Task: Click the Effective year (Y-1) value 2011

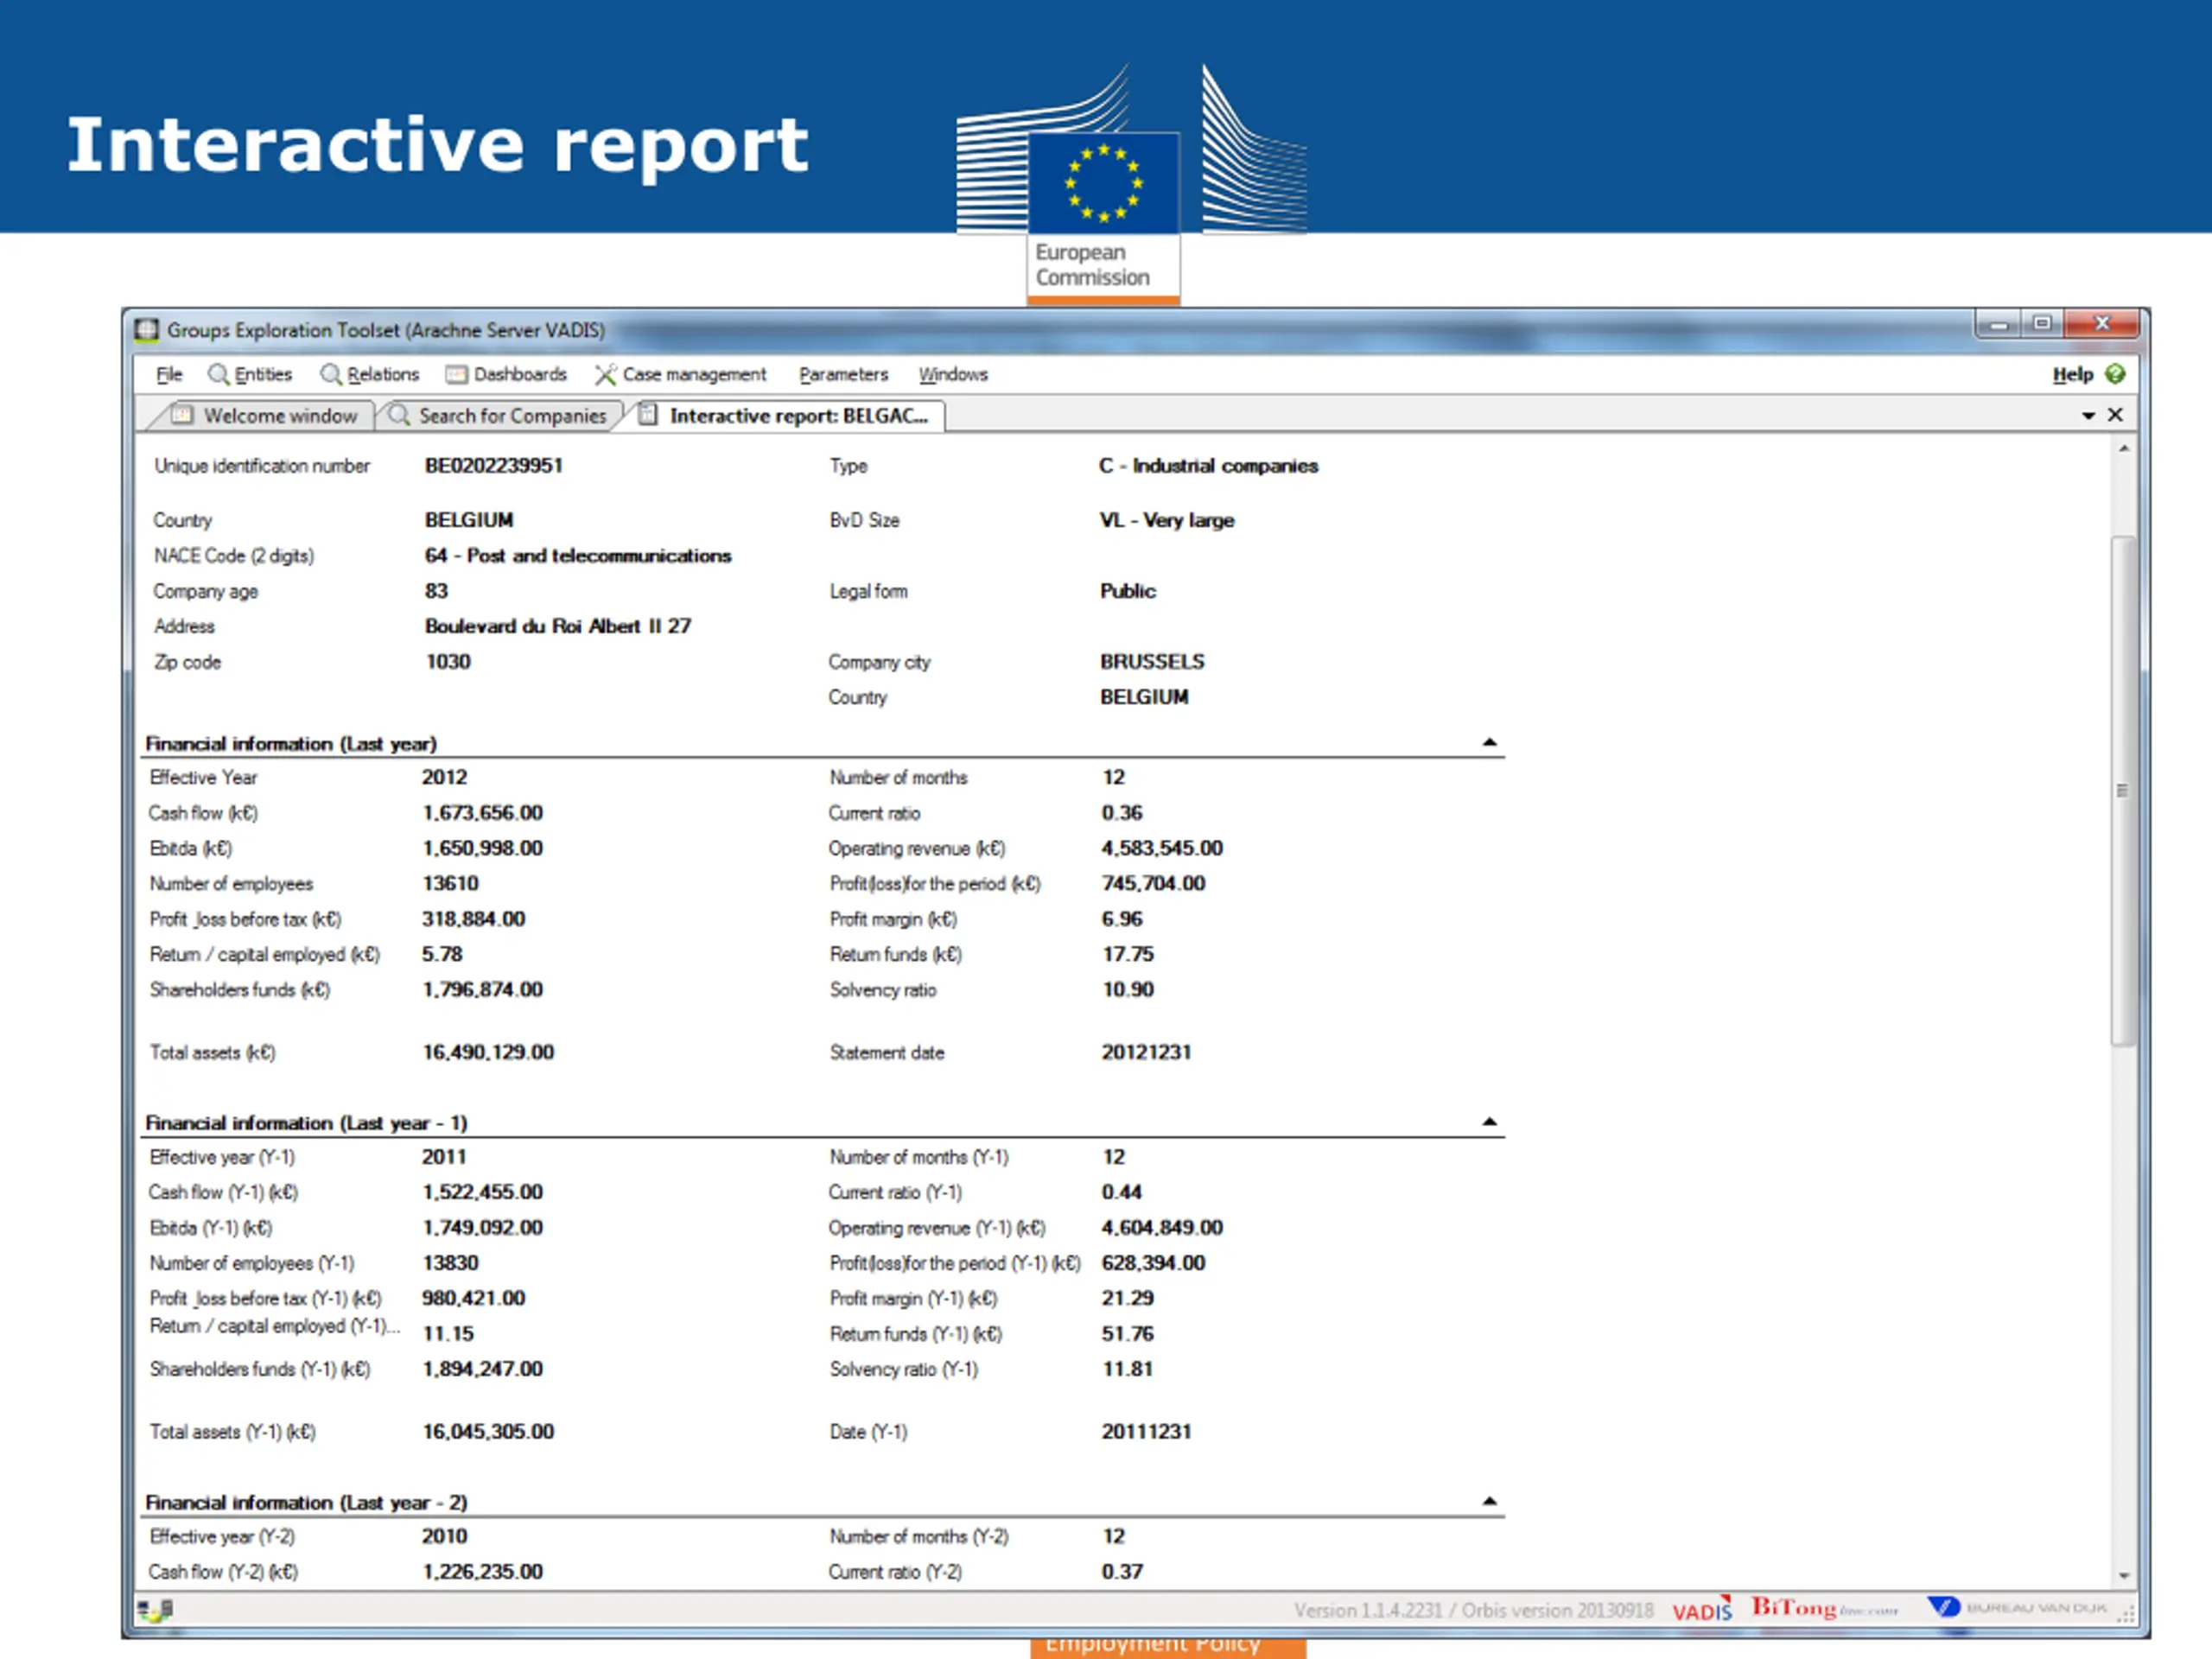Action: tap(444, 1156)
